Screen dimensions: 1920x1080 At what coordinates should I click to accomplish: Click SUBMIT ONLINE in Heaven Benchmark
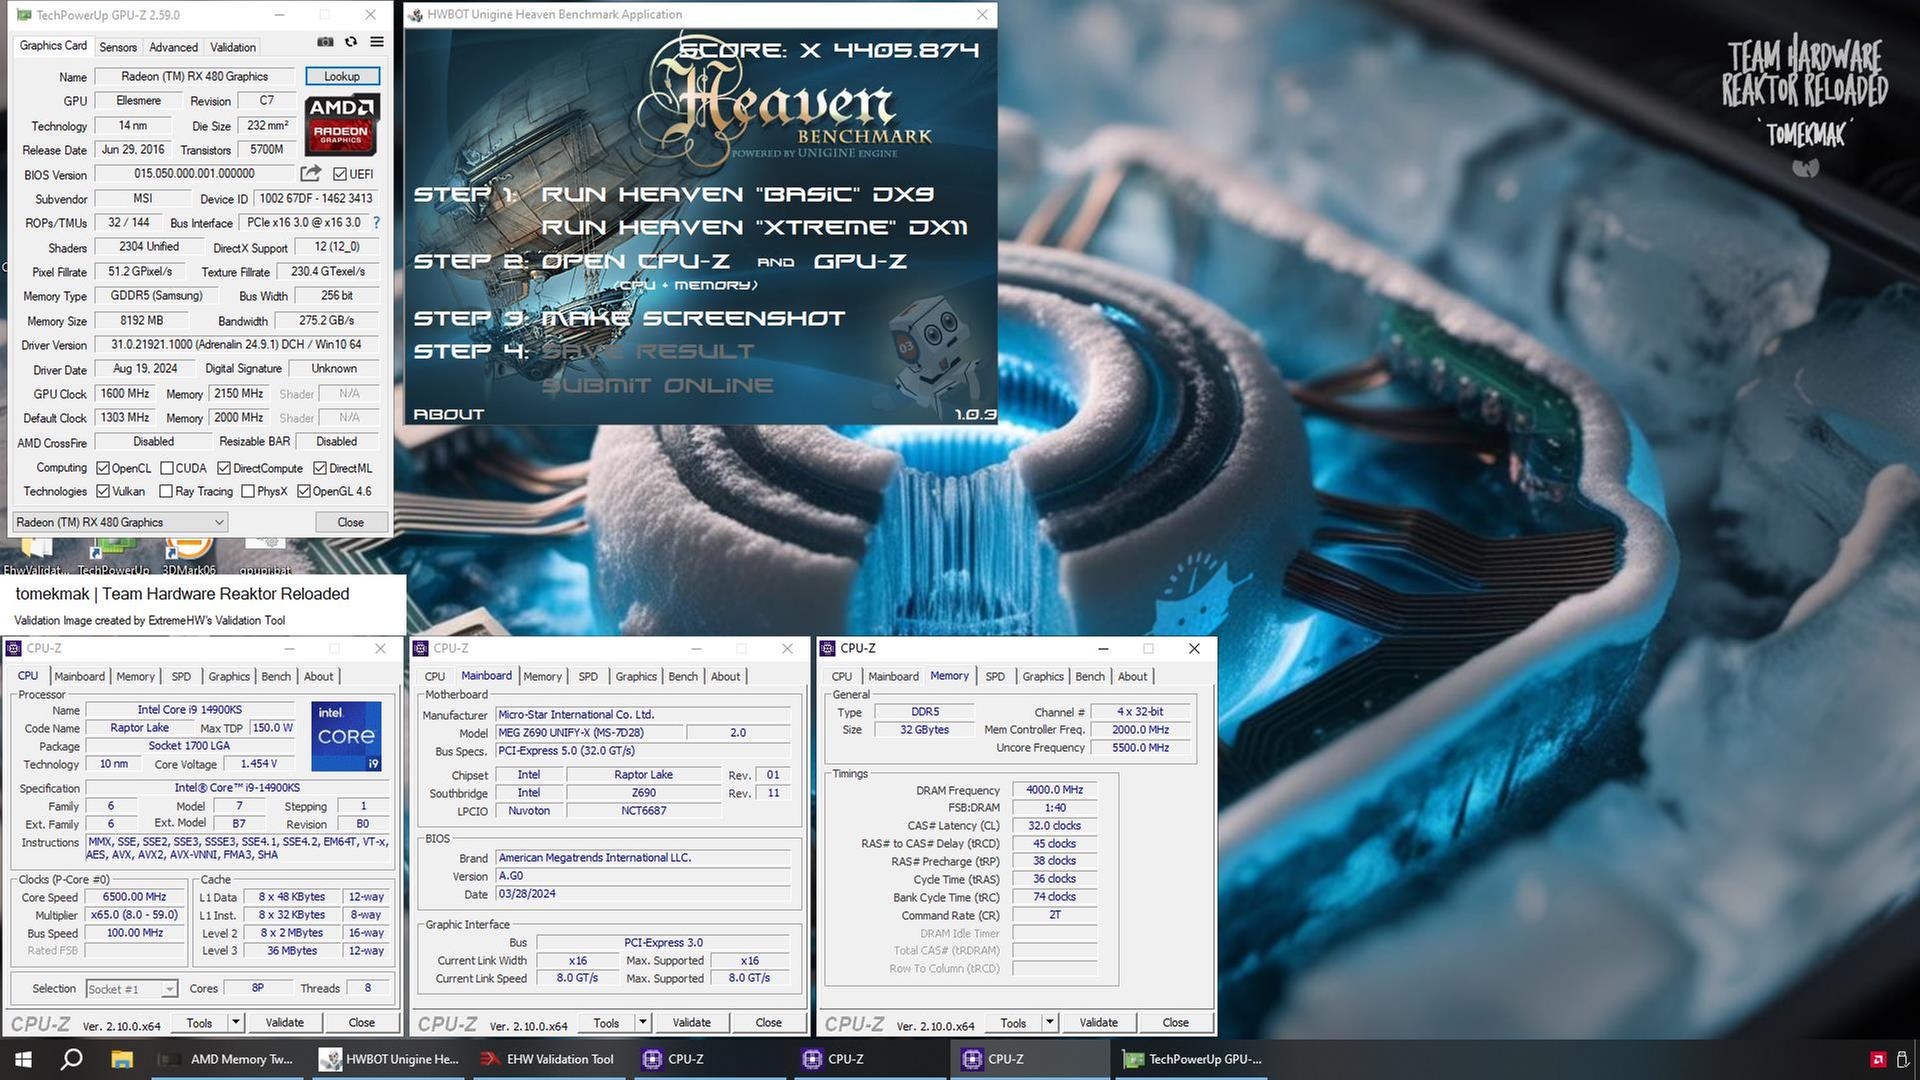tap(657, 385)
